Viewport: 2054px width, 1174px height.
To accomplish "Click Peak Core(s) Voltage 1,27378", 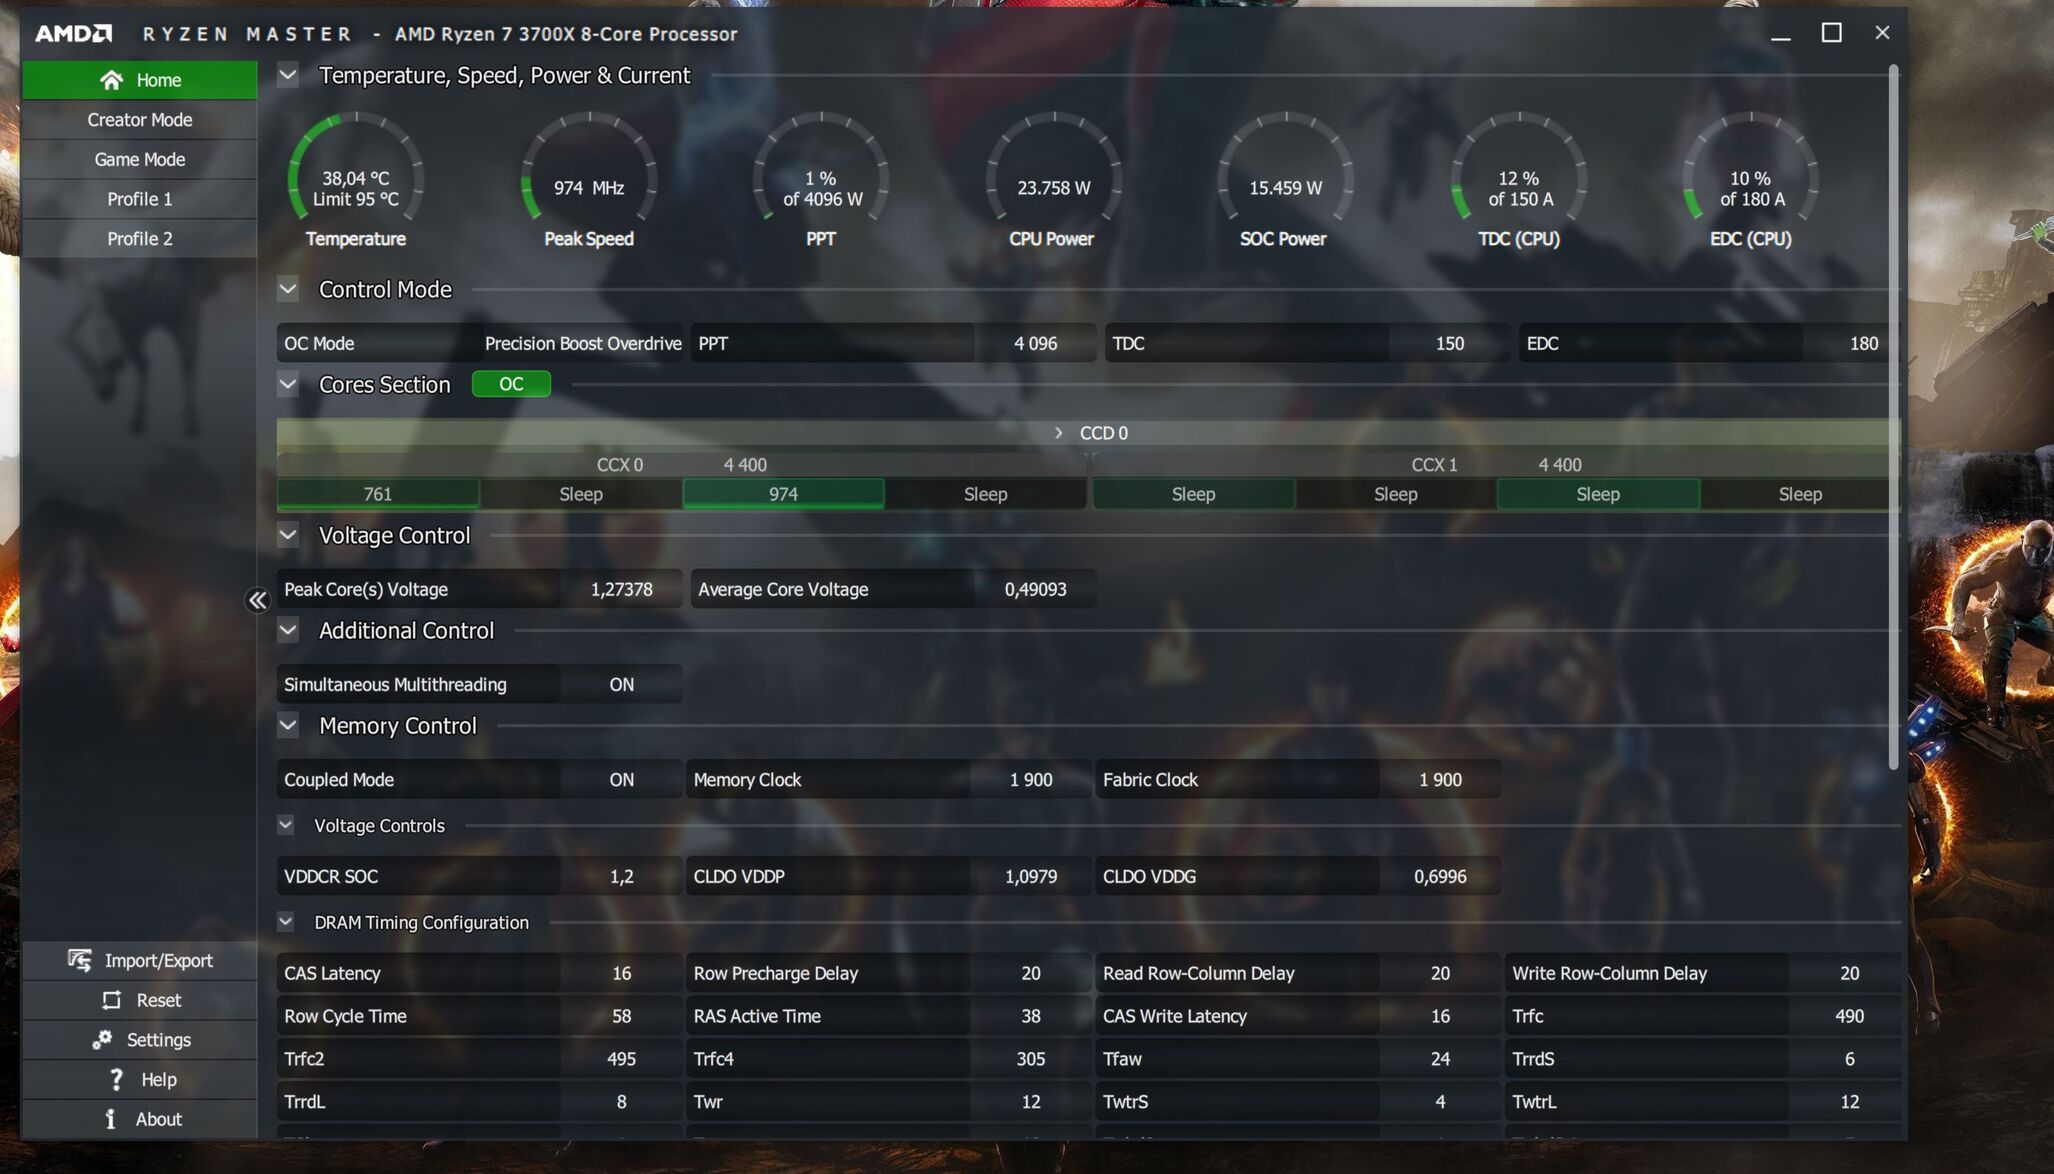I will 621,589.
